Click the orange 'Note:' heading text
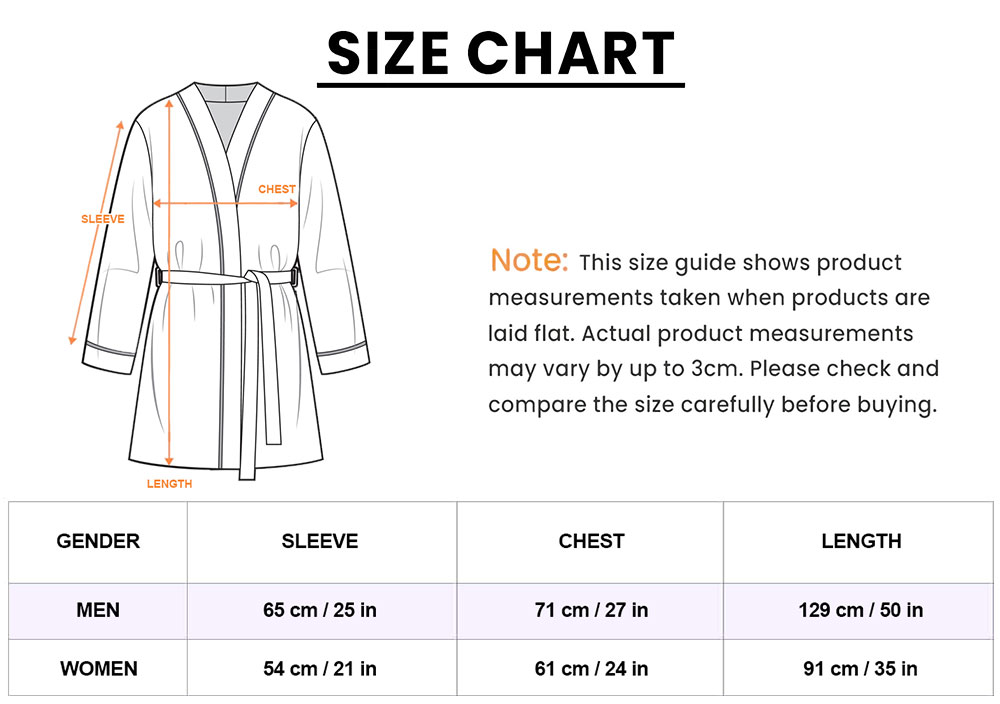Image resolution: width=1000 pixels, height=704 pixels. pos(529,261)
